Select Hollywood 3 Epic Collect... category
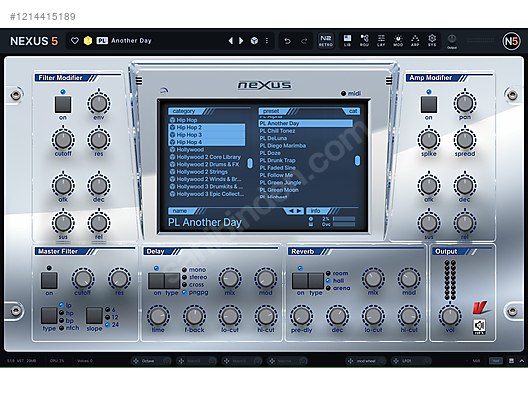Screen dimensions: 528x396 pyautogui.click(x=207, y=194)
